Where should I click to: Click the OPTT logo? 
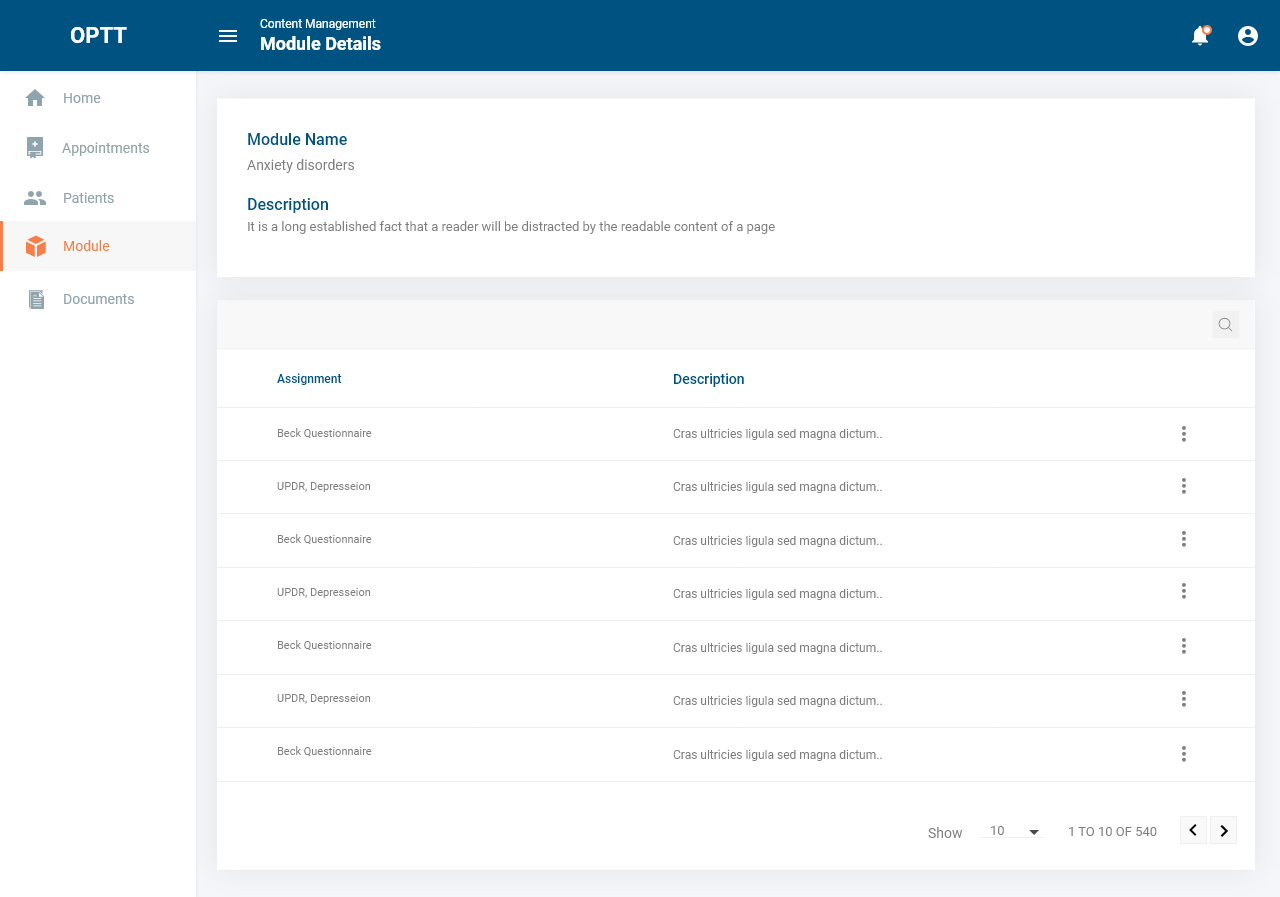98,36
